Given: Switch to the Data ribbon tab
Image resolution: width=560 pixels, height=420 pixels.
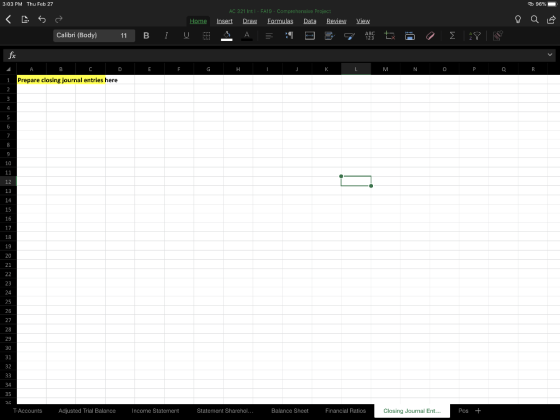Looking at the screenshot, I should (x=310, y=21).
